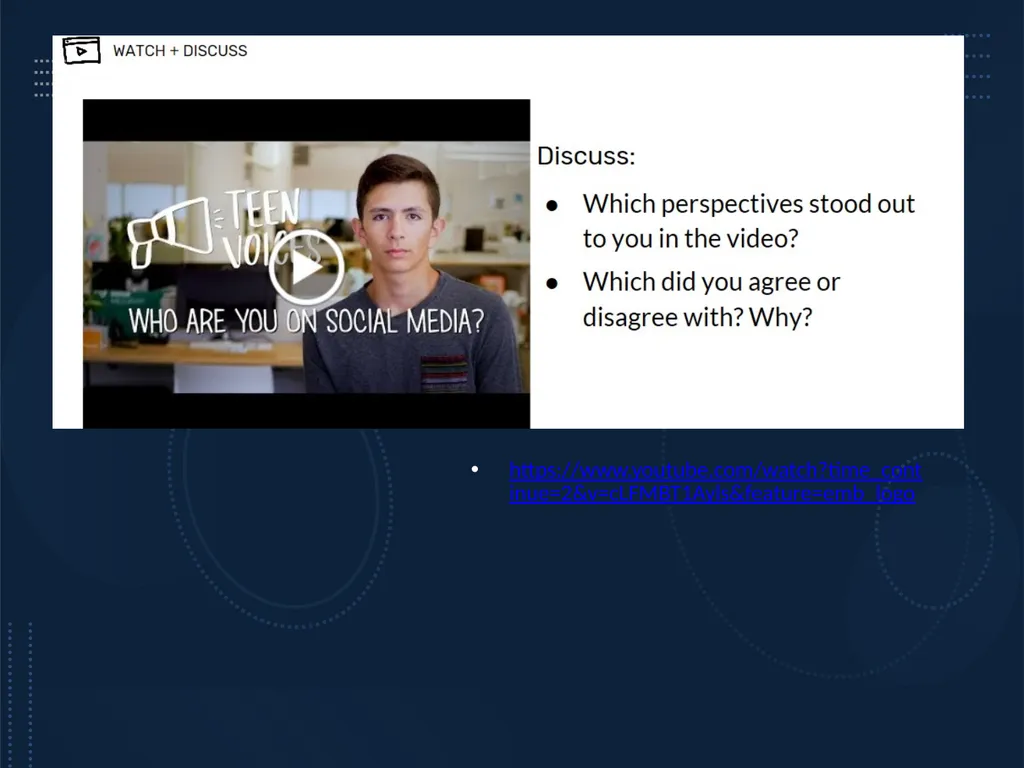
Task: Select 'Which did you agree or disagree' bullet
Action: (711, 299)
